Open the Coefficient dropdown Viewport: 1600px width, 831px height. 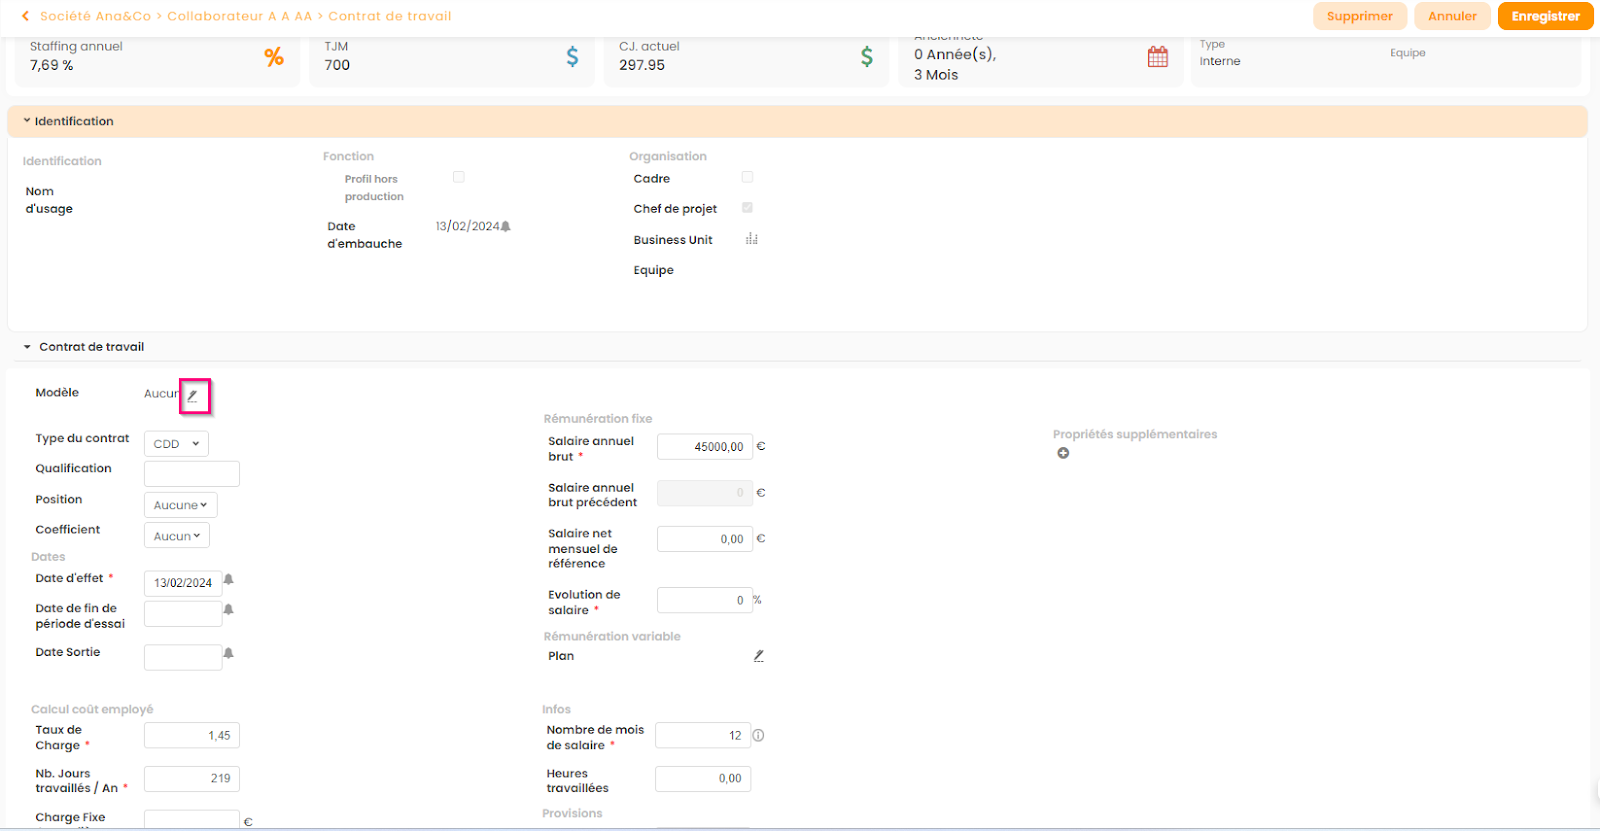click(176, 537)
